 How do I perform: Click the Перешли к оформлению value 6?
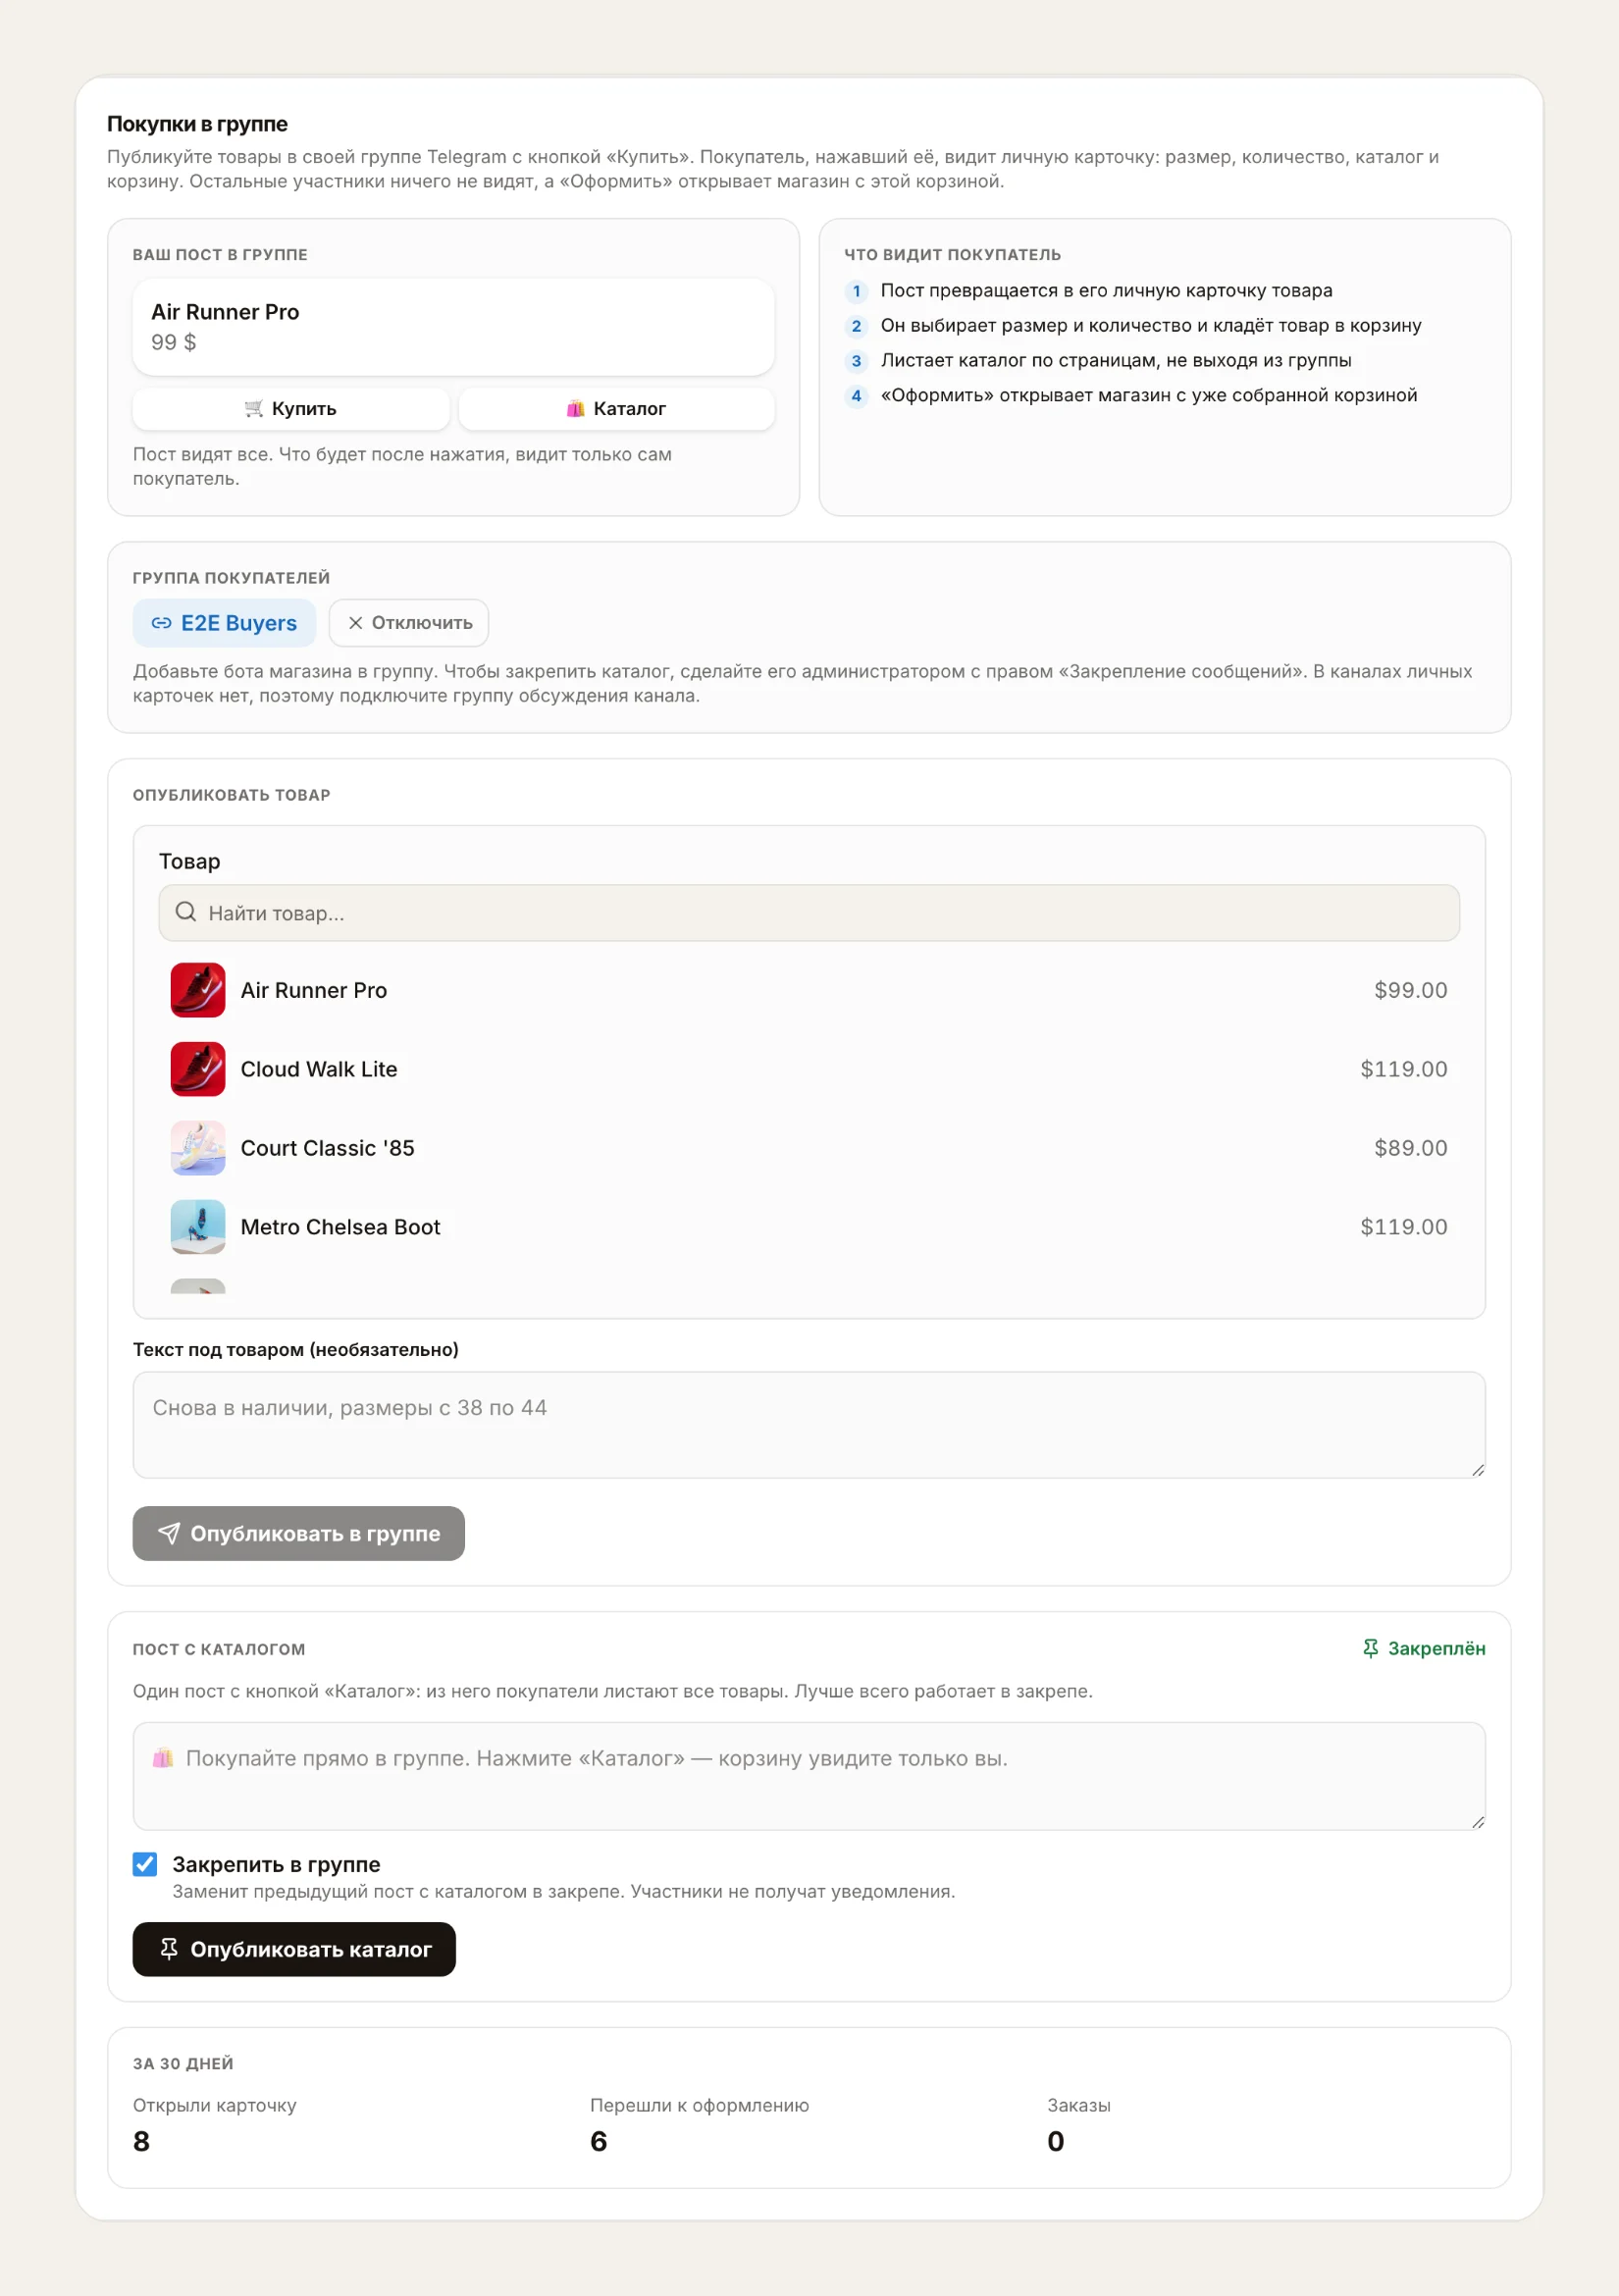pos(599,2141)
